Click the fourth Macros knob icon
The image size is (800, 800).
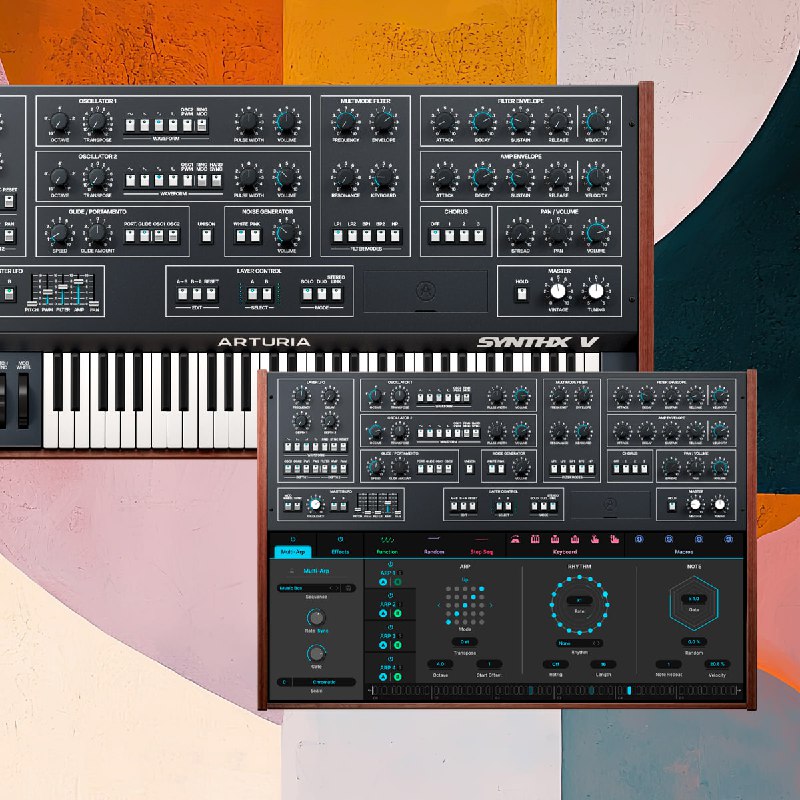[729, 539]
